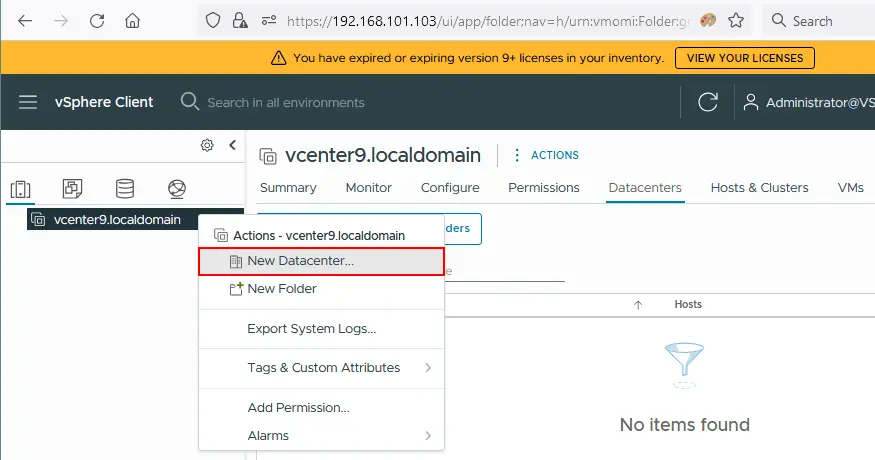
Task: Click the VIEW YOUR LICENSES button
Action: (744, 58)
